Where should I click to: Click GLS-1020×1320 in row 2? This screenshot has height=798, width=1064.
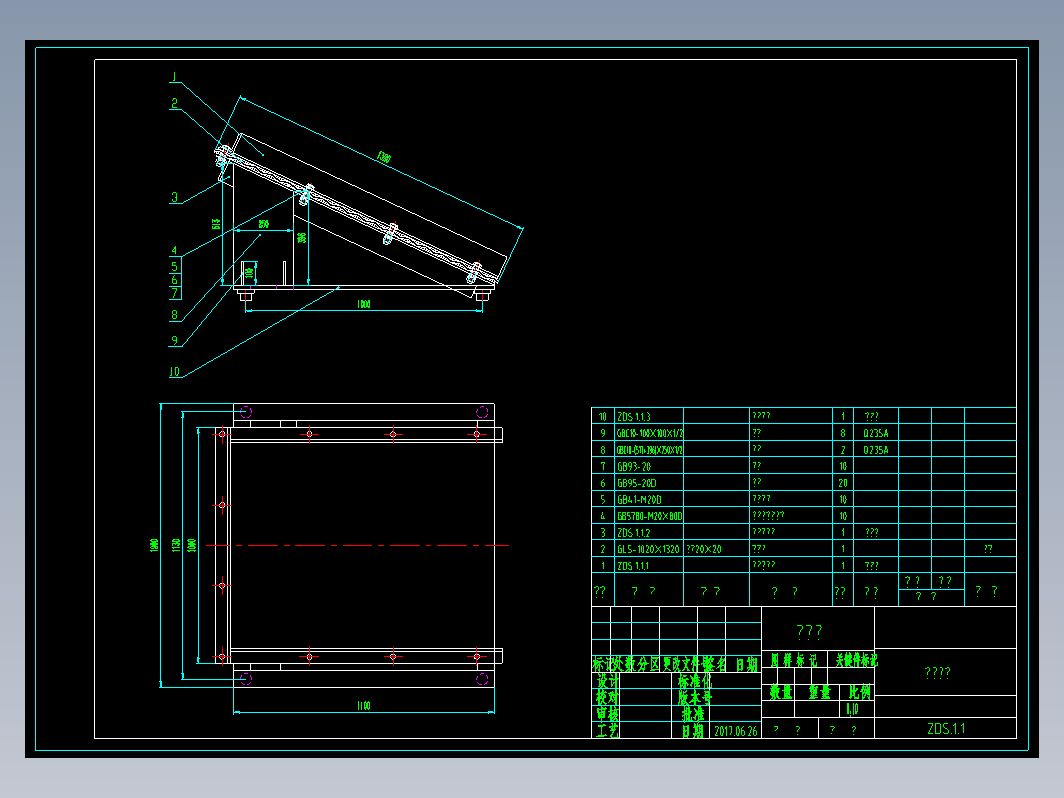648,549
